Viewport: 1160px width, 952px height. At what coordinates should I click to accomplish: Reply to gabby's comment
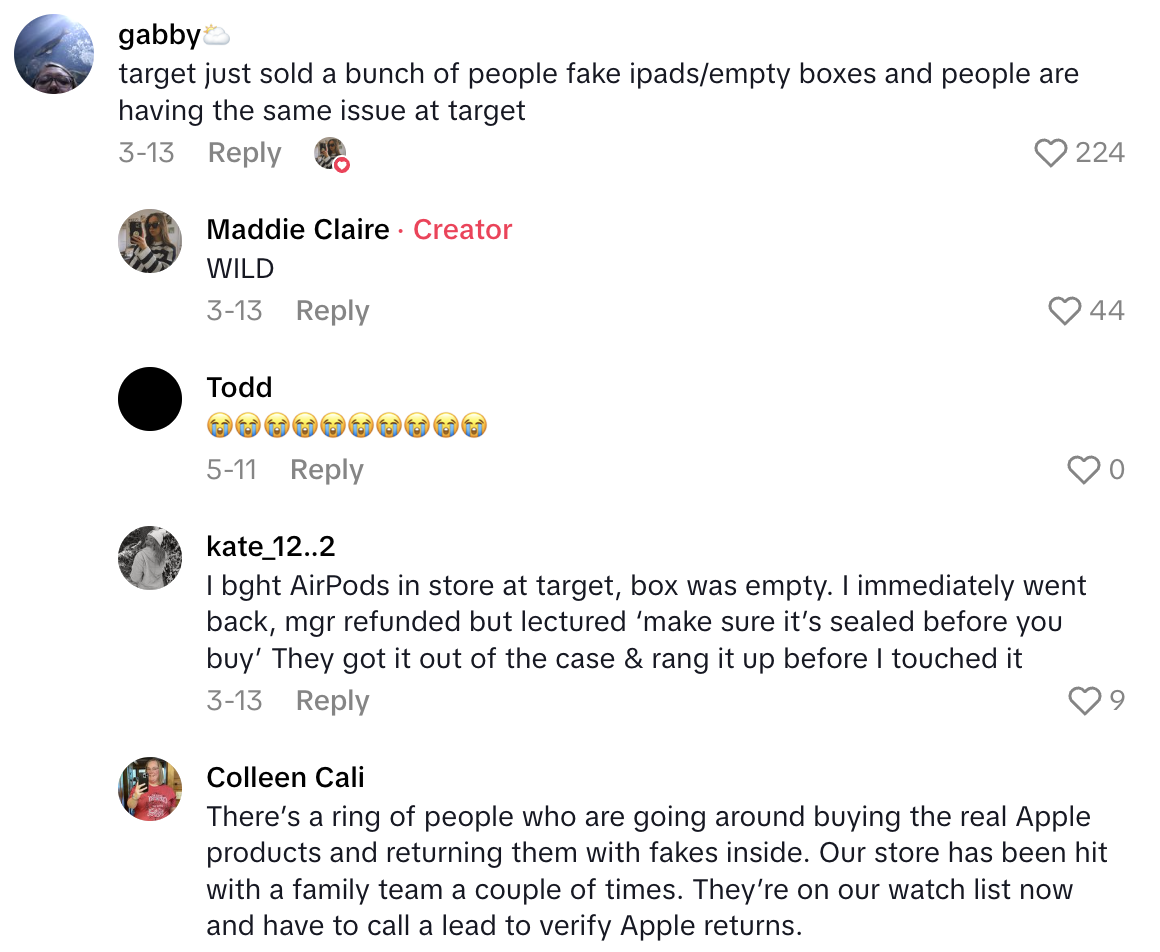[244, 153]
